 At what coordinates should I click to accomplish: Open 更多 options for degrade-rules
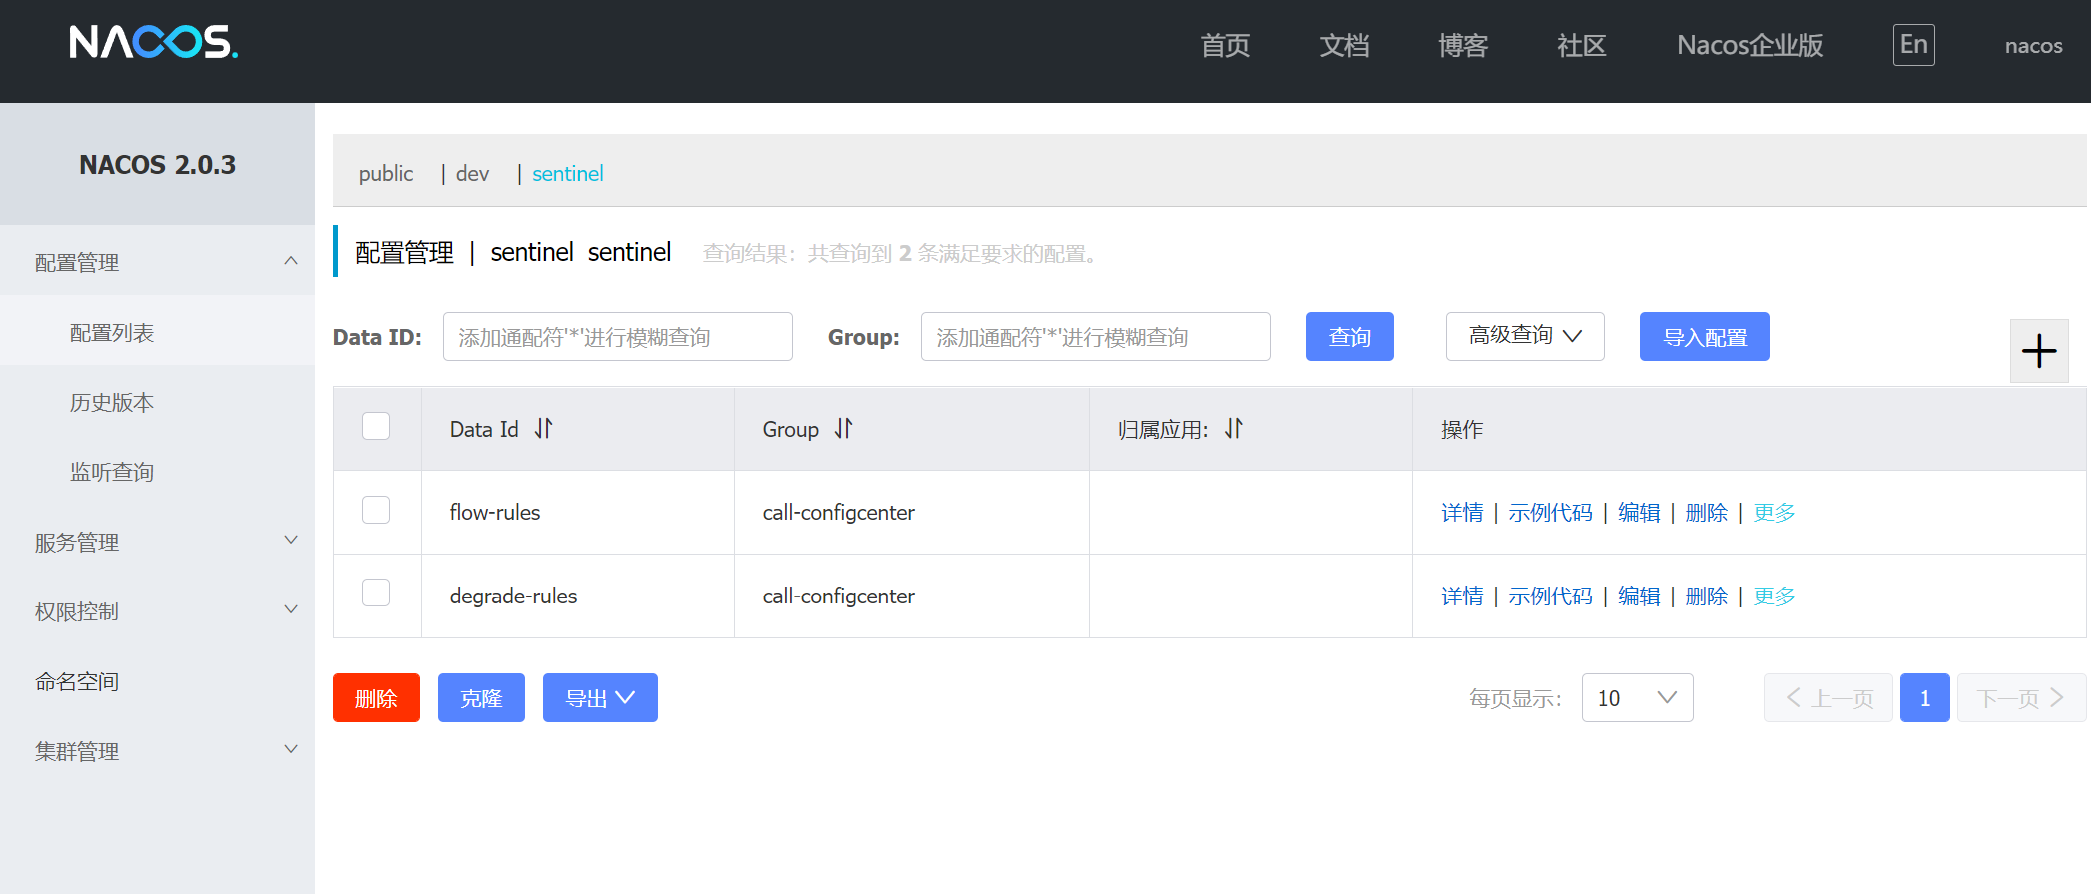click(1774, 596)
